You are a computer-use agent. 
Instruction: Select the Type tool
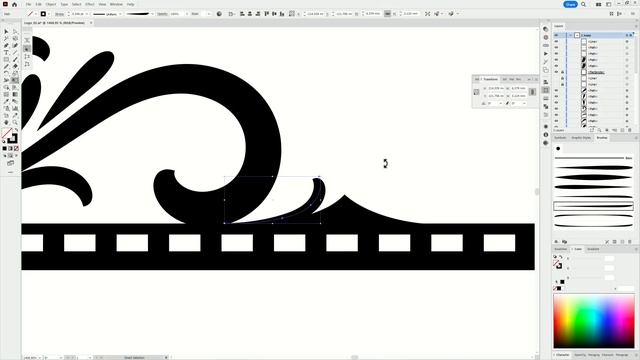(x=6, y=53)
